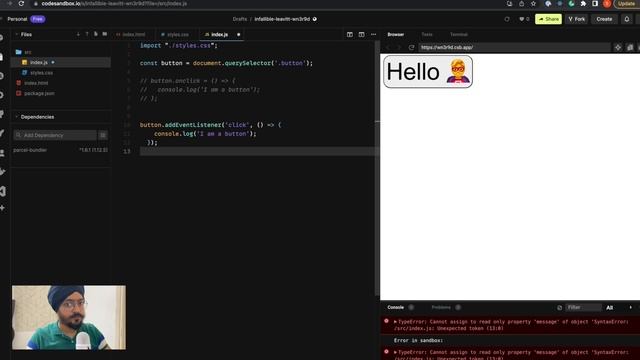640x360 pixels.
Task: Switch to the Tests tab
Action: tap(427, 35)
